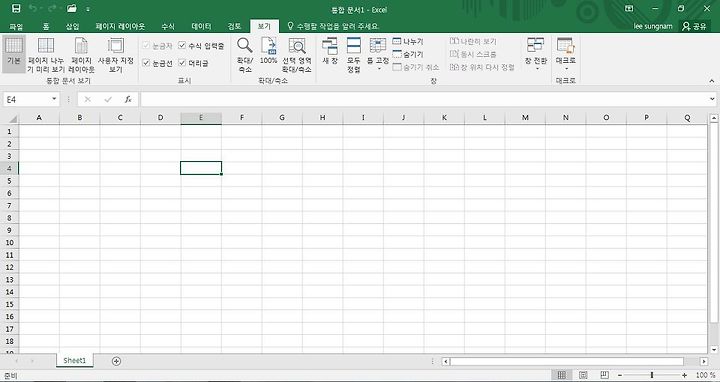
Task: Click the lee sungnam account name
Action: [x=653, y=26]
